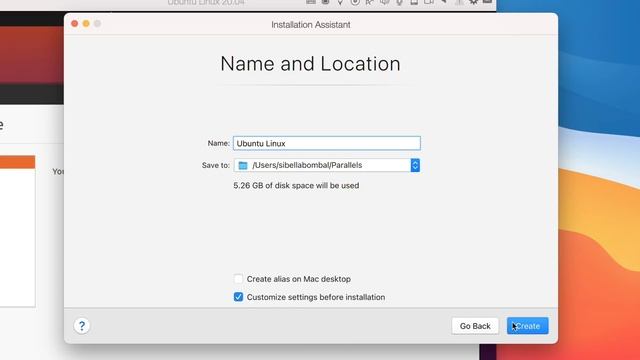This screenshot has width=640, height=360.
Task: Minimize the Installation Assistant window
Action: coord(86,24)
